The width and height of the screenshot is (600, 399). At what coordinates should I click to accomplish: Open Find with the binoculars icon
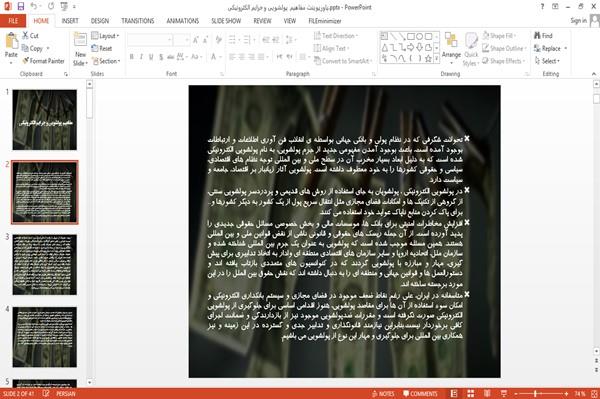click(537, 36)
